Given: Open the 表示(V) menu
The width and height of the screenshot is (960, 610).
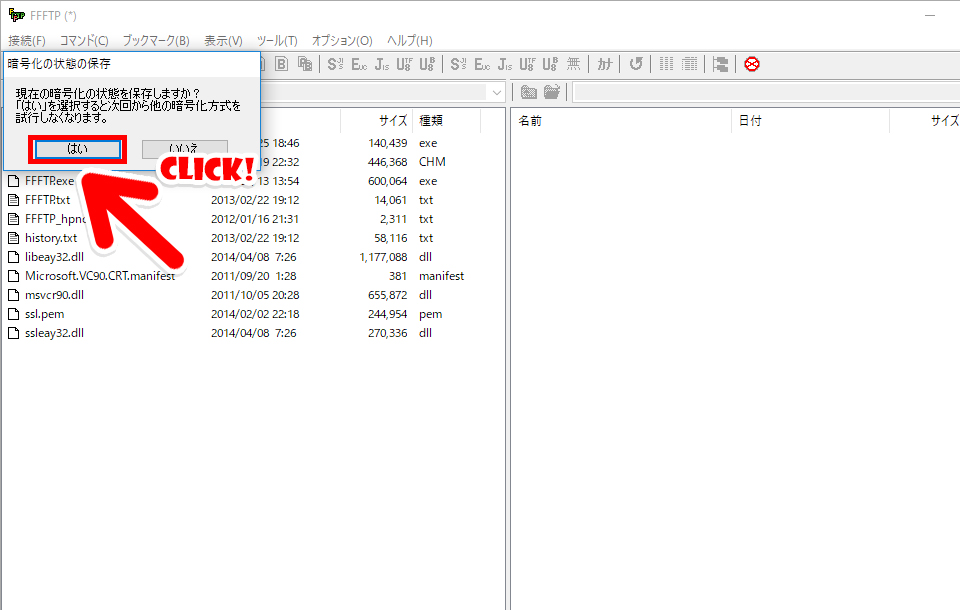Looking at the screenshot, I should [x=223, y=40].
